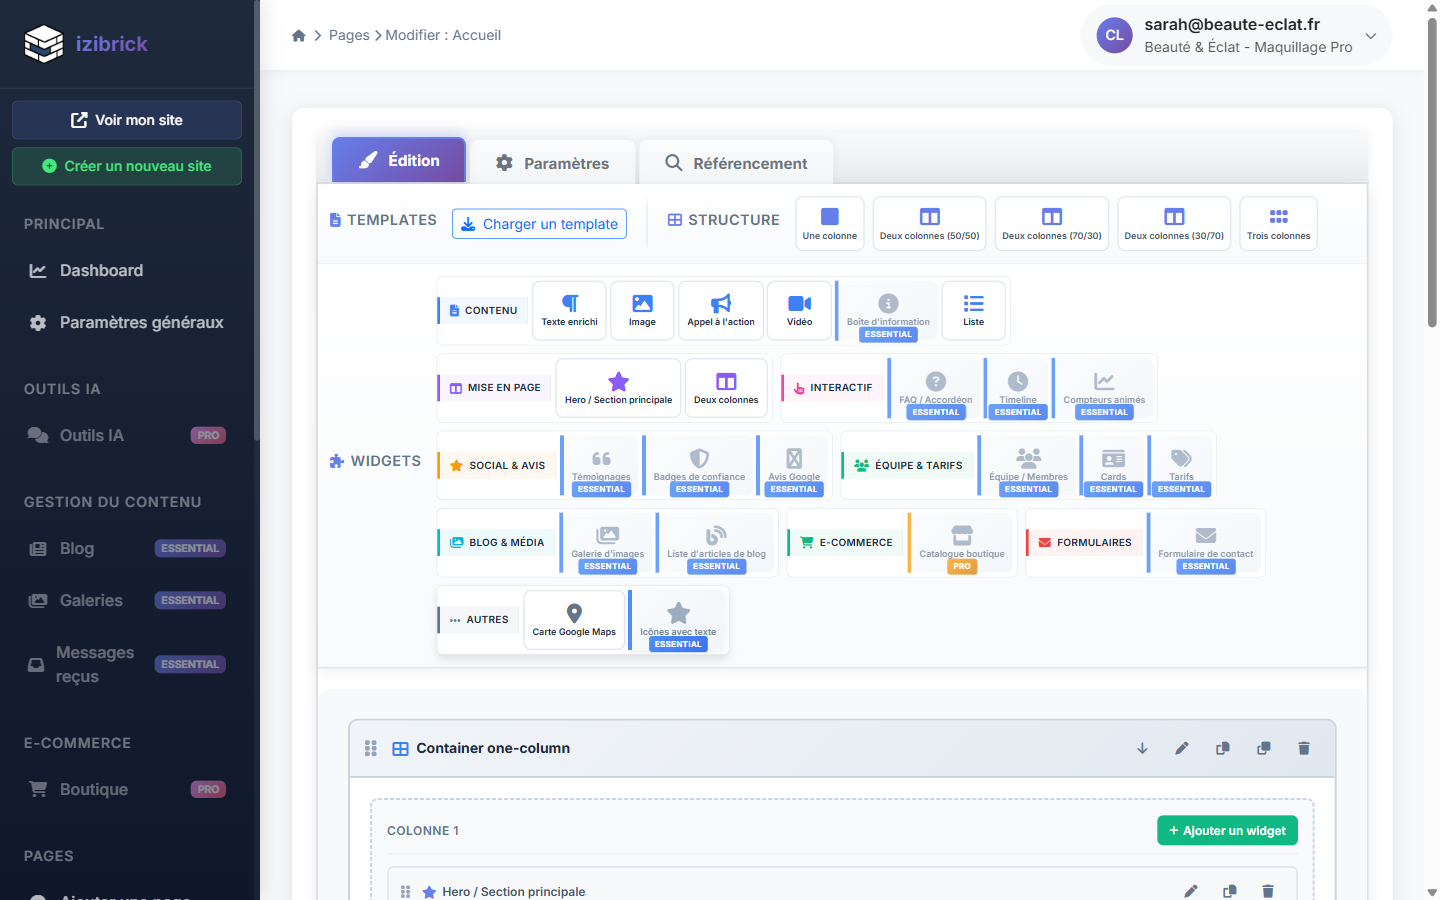Choose the Timeline widget
Viewport: 1440px width, 900px height.
pos(1018,390)
